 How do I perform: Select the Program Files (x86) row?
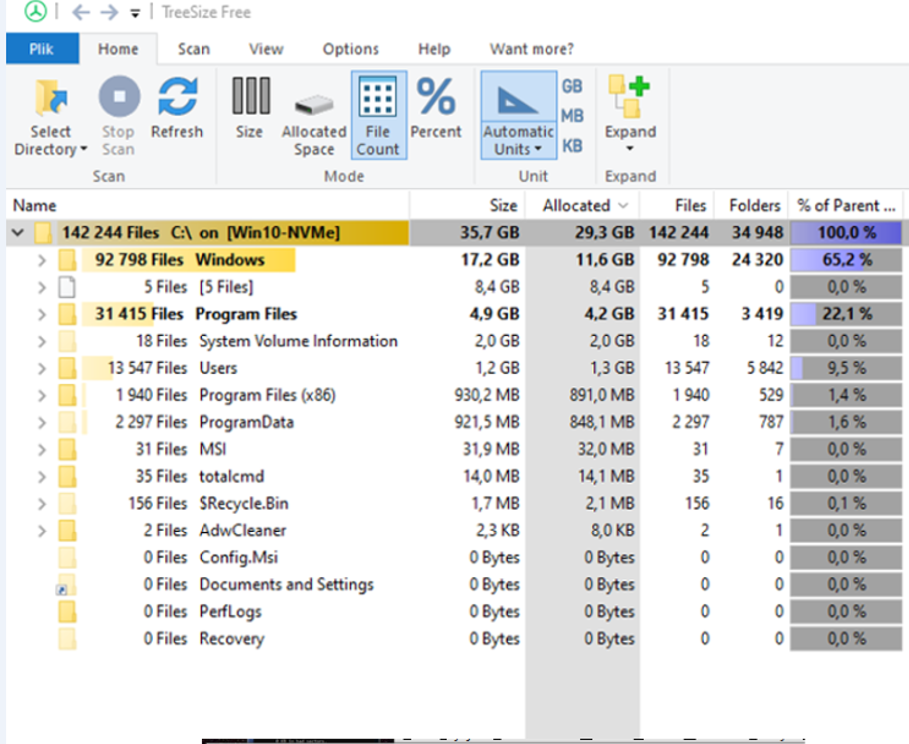point(454,395)
